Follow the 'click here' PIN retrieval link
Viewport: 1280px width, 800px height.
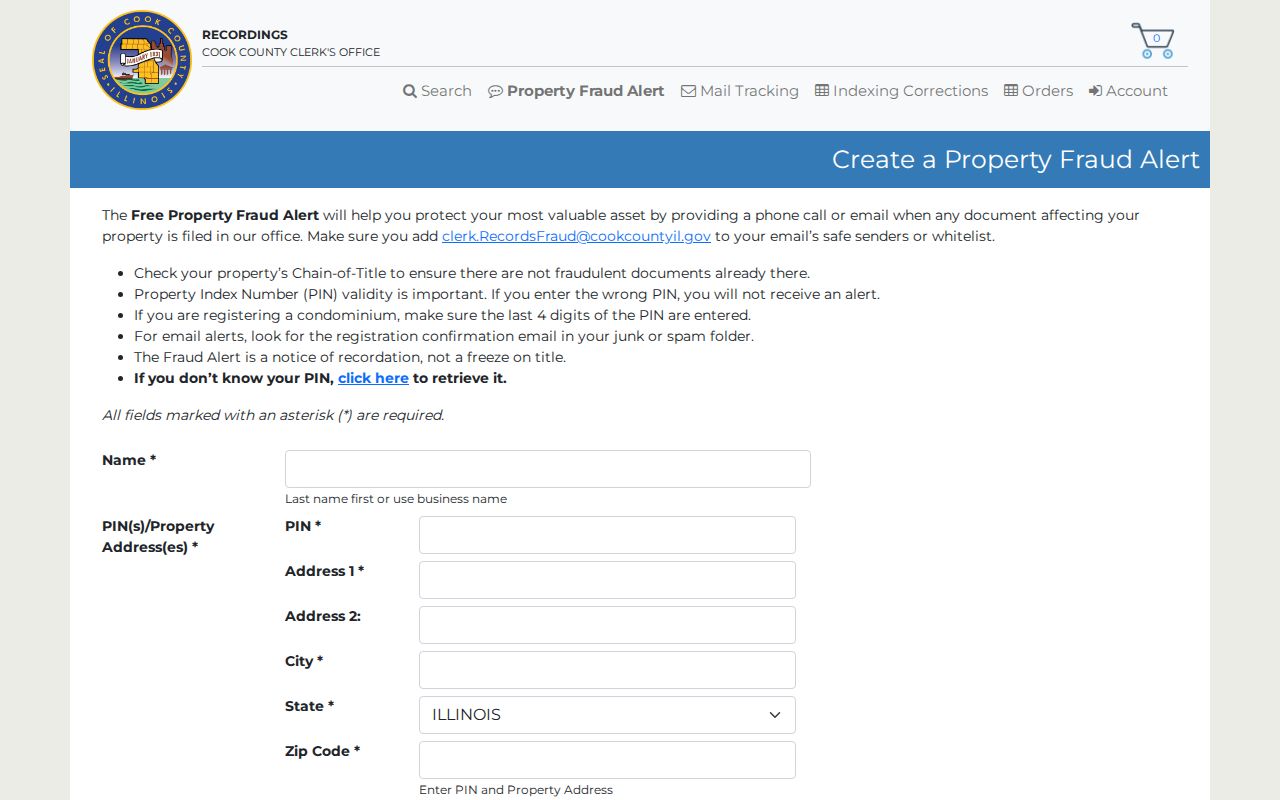click(373, 378)
